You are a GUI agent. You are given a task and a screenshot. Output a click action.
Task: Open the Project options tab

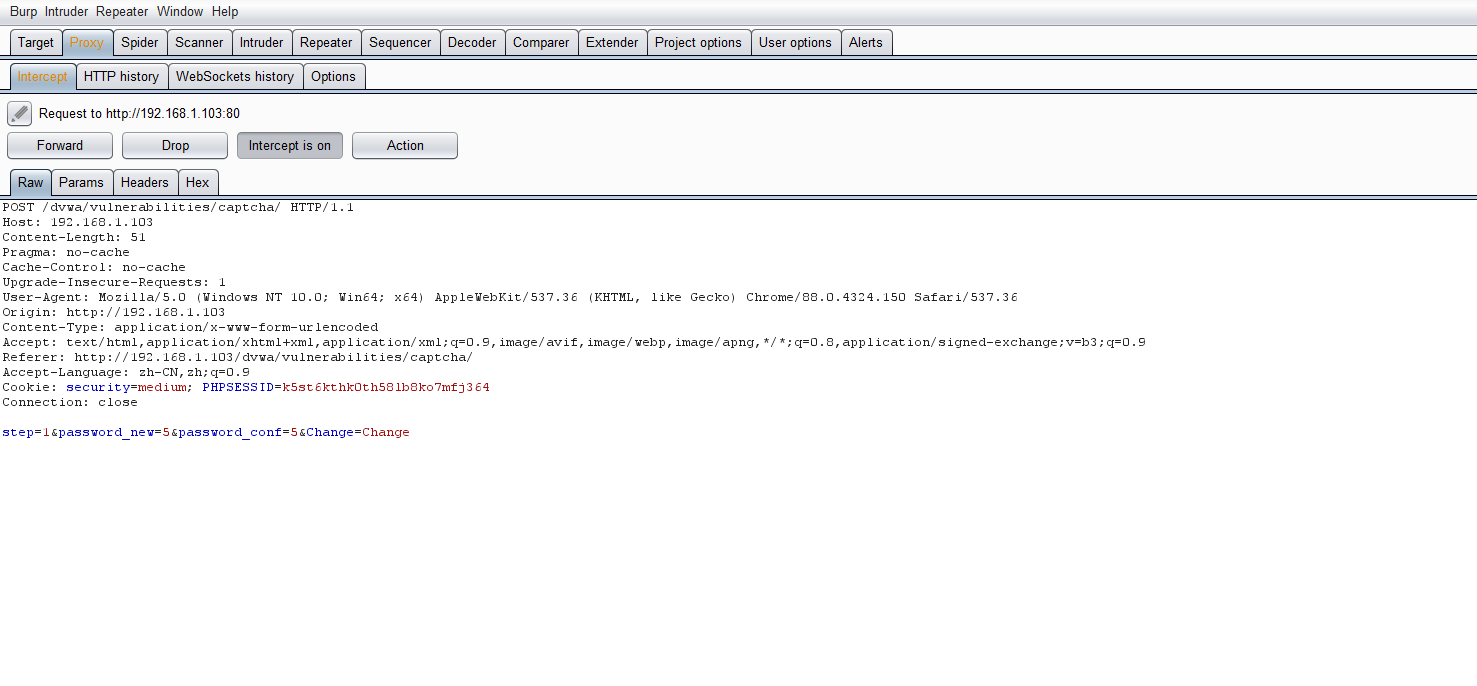coord(698,42)
